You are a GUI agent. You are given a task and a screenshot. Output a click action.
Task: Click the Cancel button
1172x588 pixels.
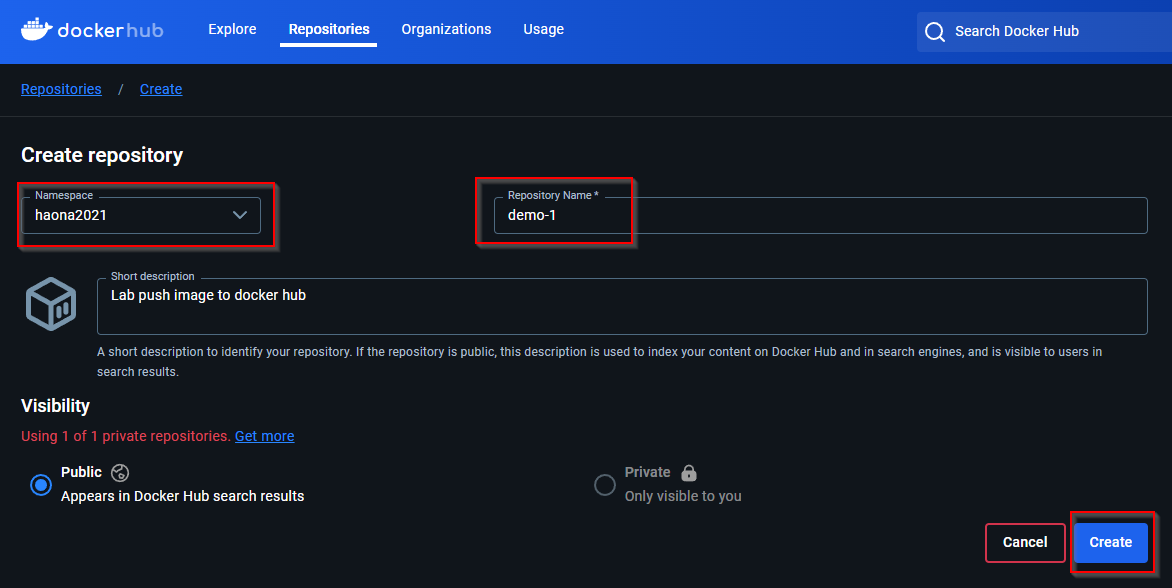tap(1025, 542)
